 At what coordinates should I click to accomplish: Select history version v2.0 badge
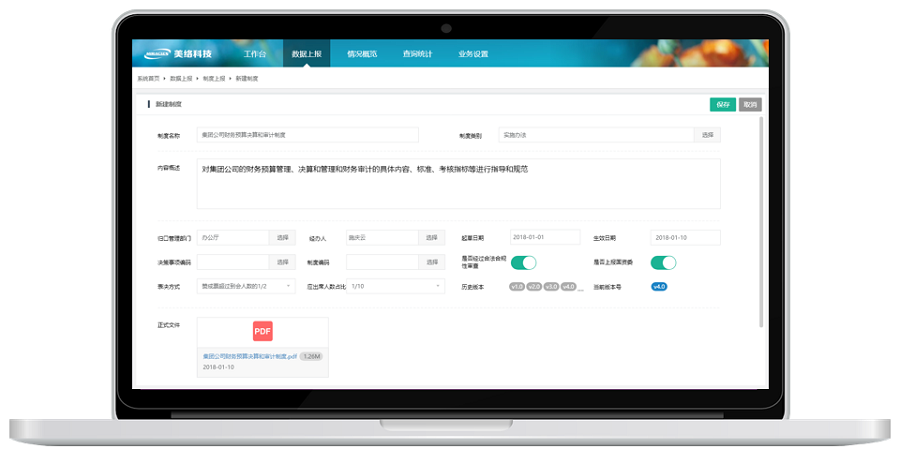point(534,287)
